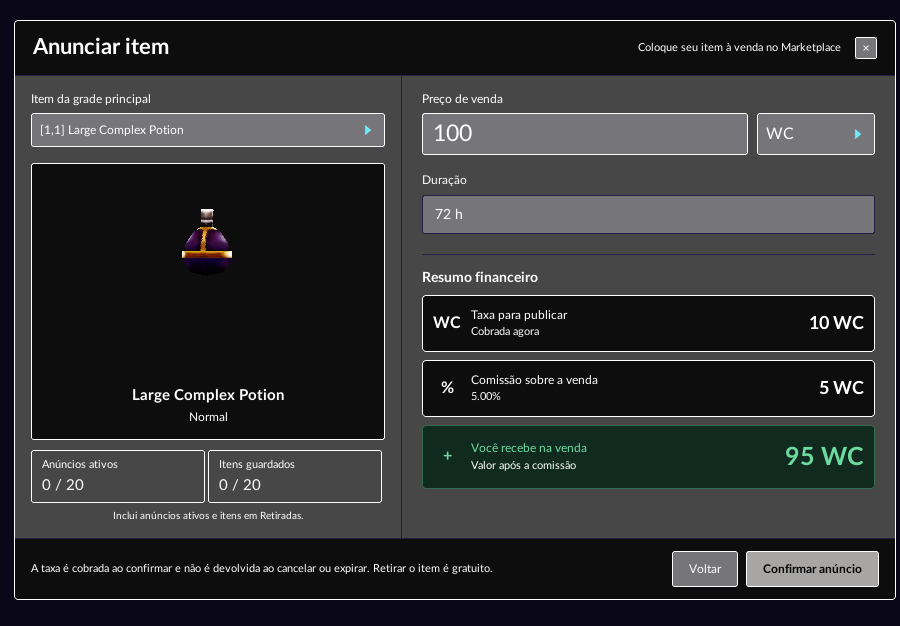The width and height of the screenshot is (900, 626).
Task: Click the Large Complex Potion item image
Action: point(207,242)
